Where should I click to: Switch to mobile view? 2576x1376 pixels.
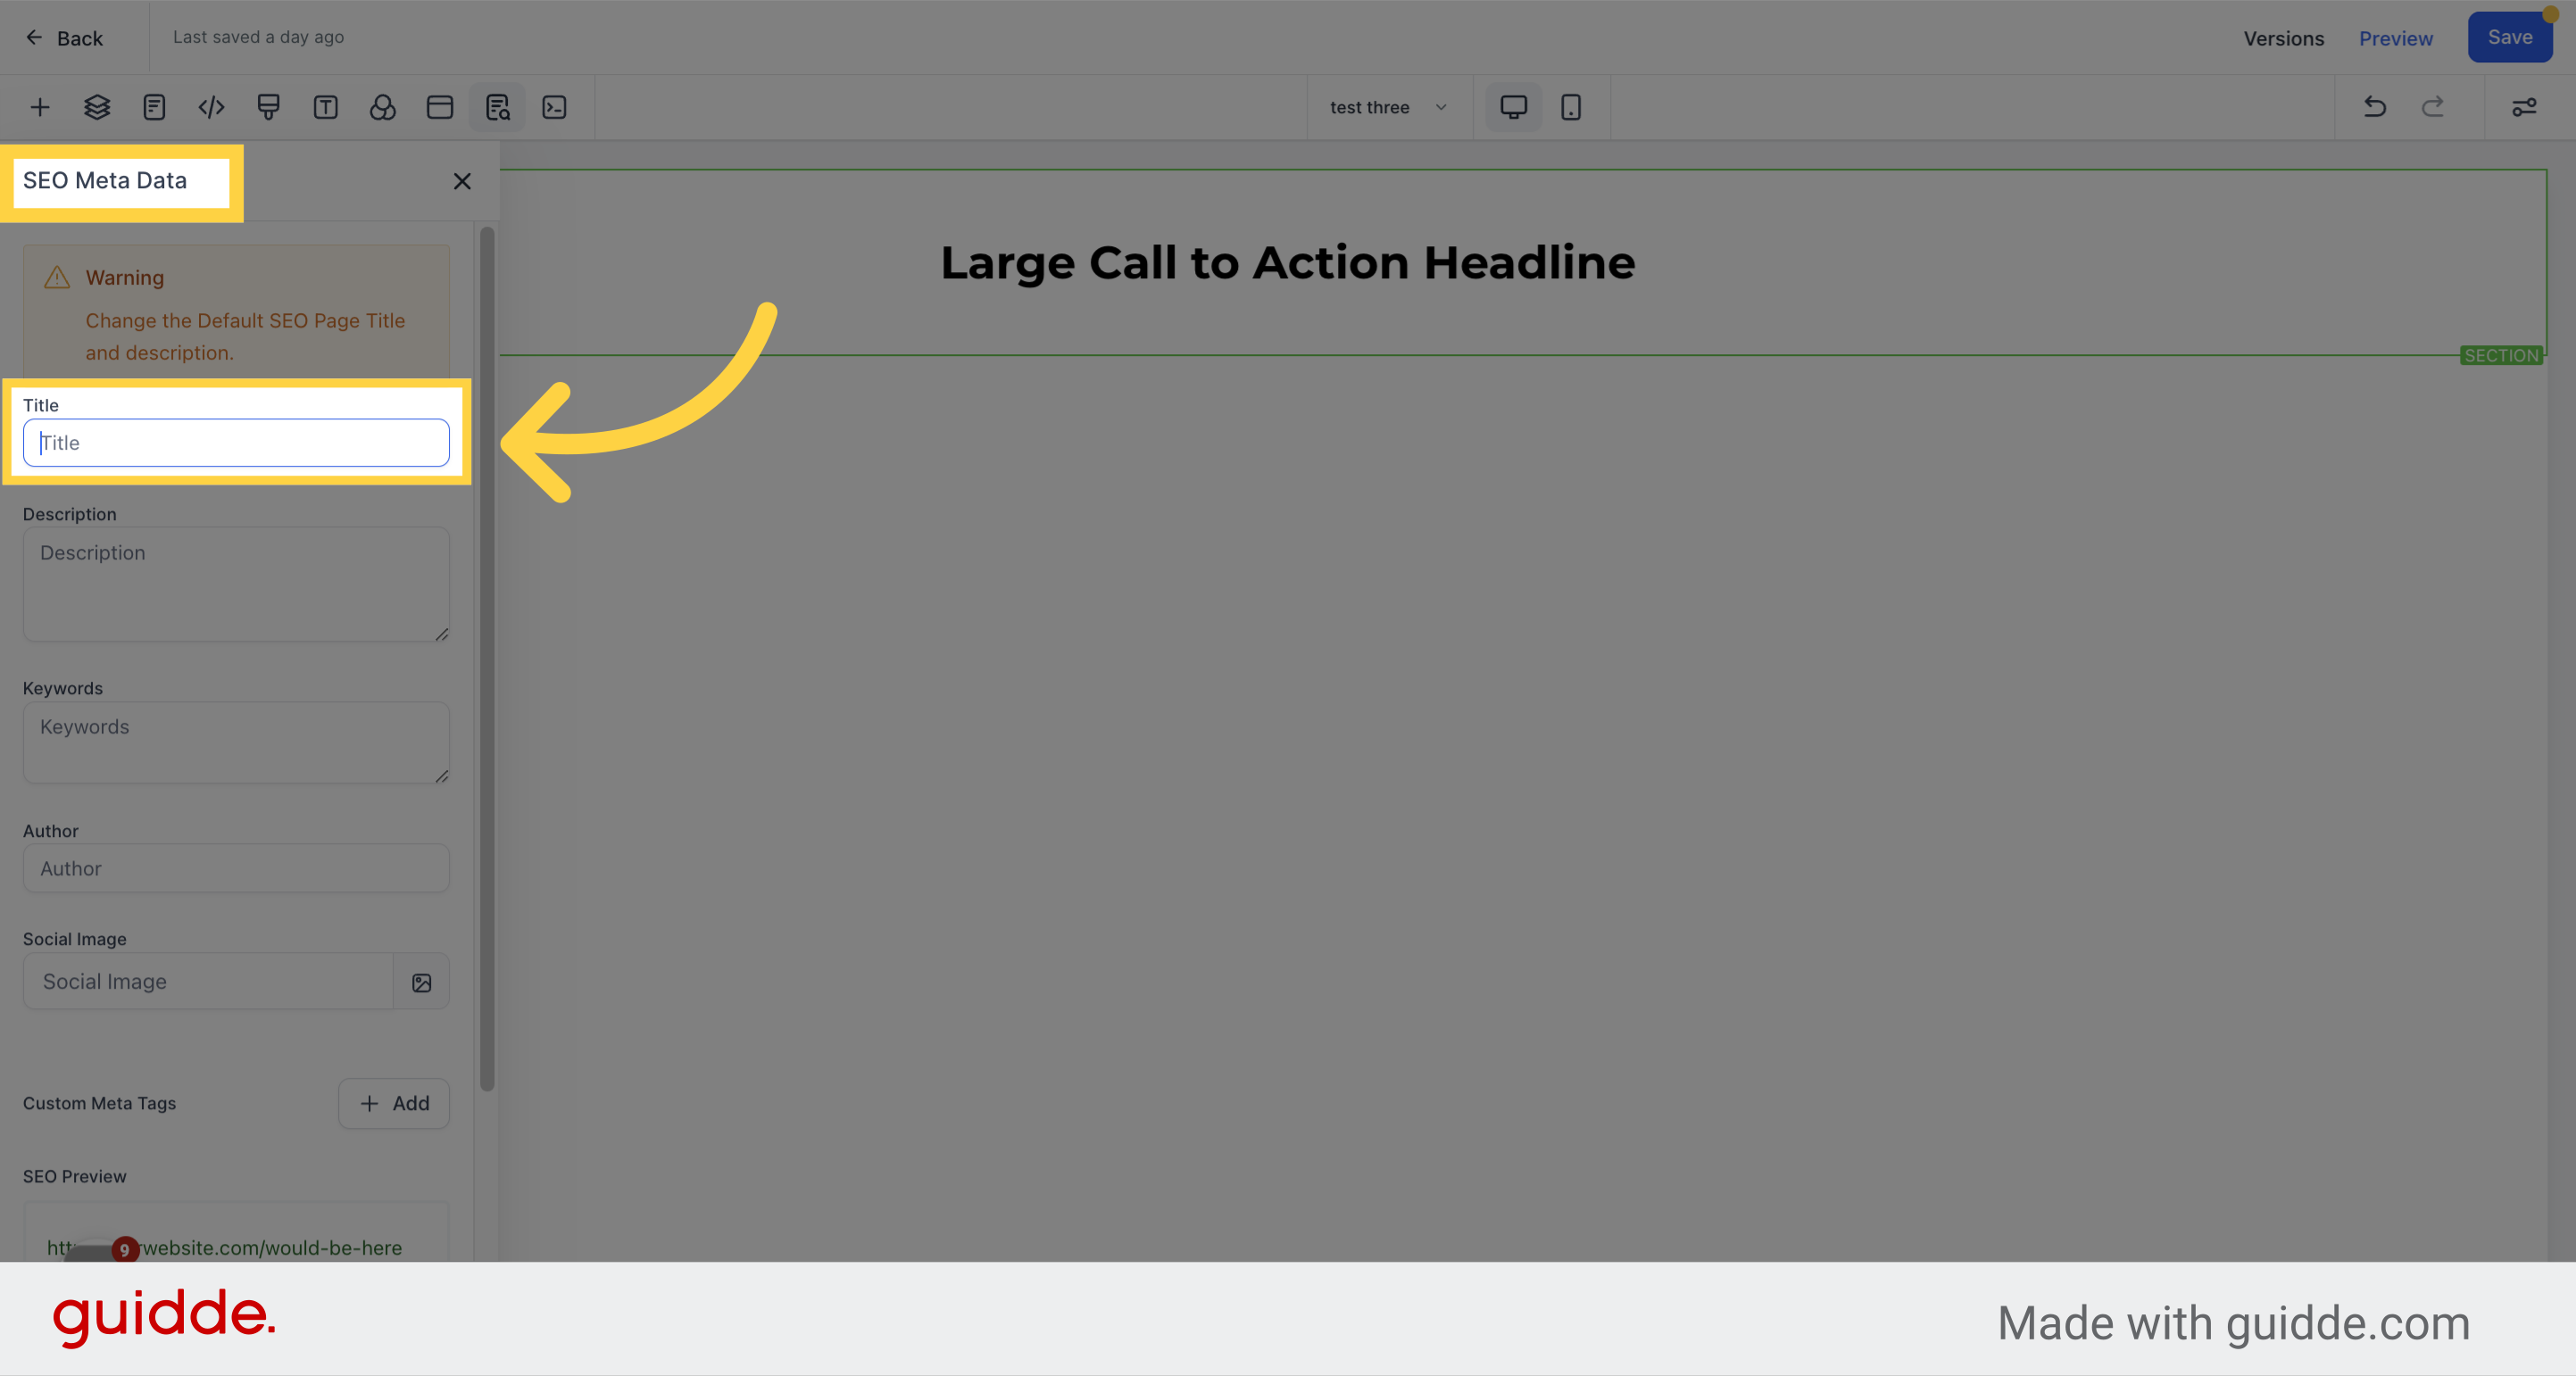[x=1571, y=107]
